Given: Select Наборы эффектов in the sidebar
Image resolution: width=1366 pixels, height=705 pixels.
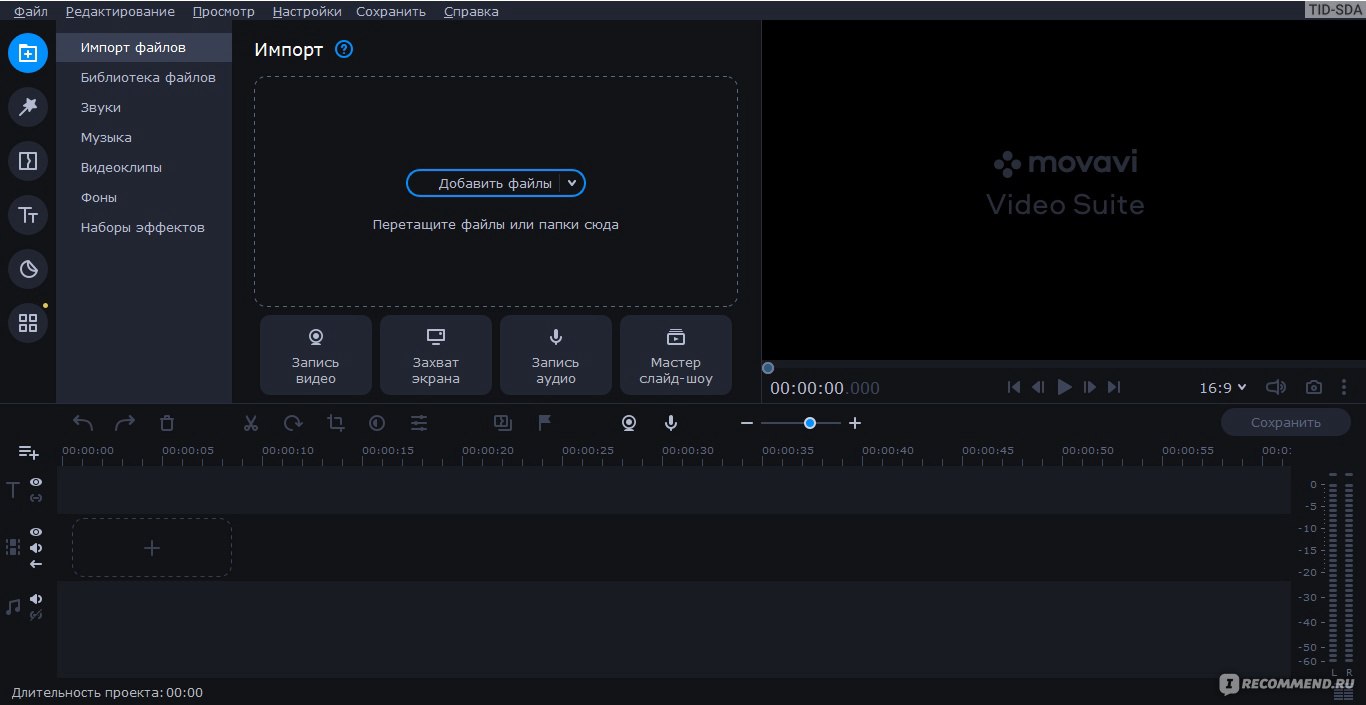Looking at the screenshot, I should (143, 227).
